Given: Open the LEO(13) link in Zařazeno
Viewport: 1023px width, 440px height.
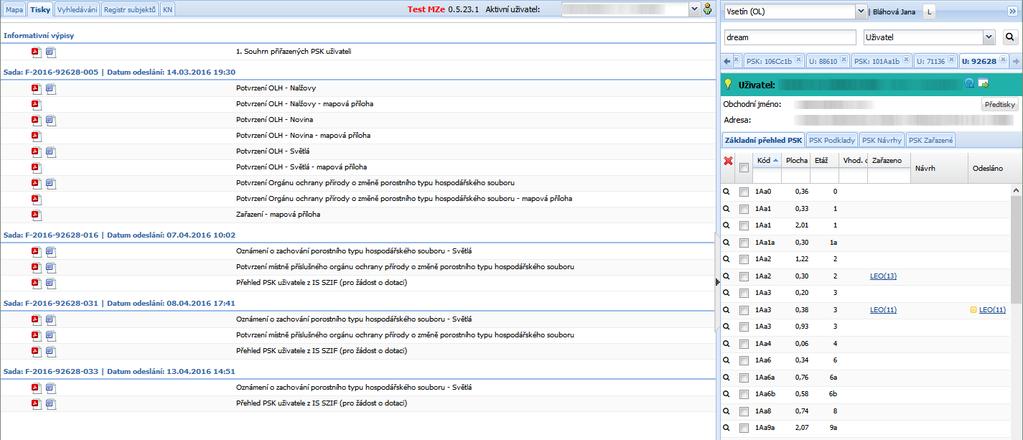Looking at the screenshot, I should point(883,276).
